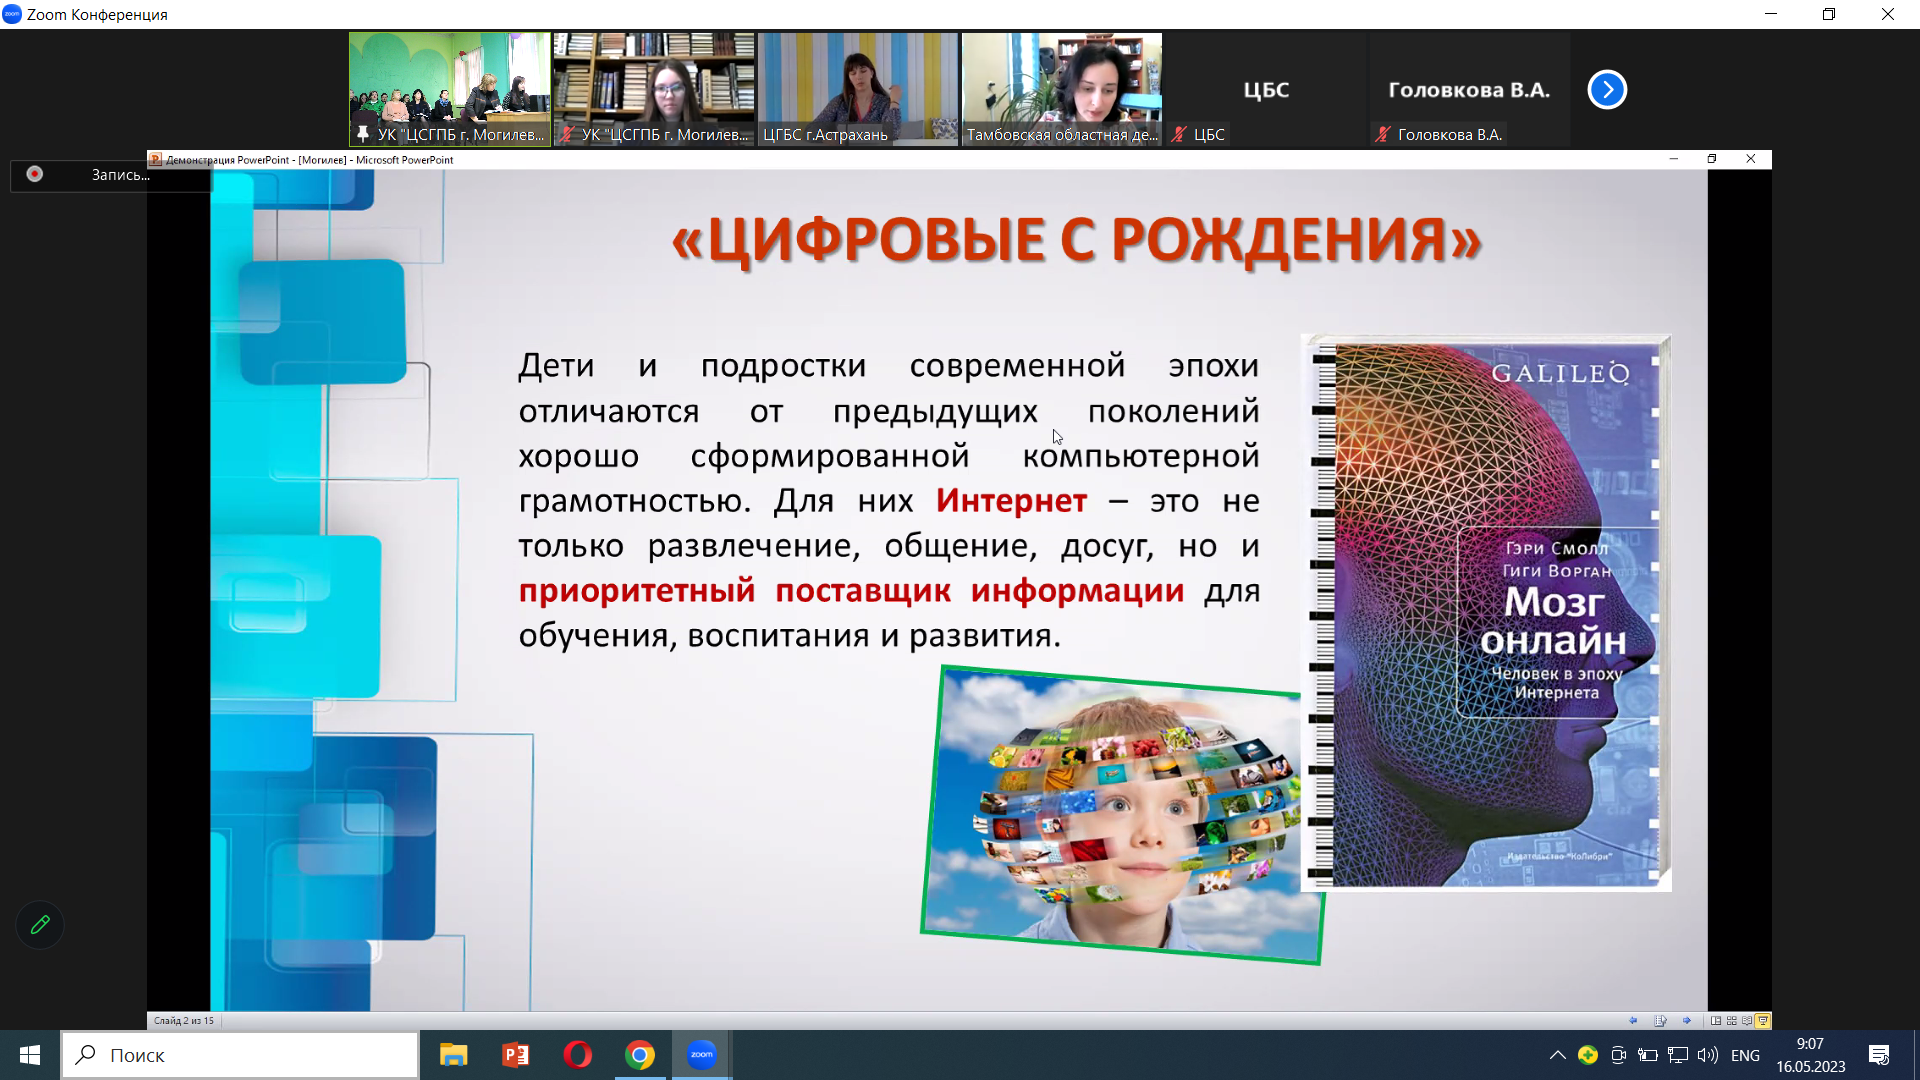Screen dimensions: 1920x1080
Task: Click the Meet Now camera tray icon
Action: point(1618,1055)
